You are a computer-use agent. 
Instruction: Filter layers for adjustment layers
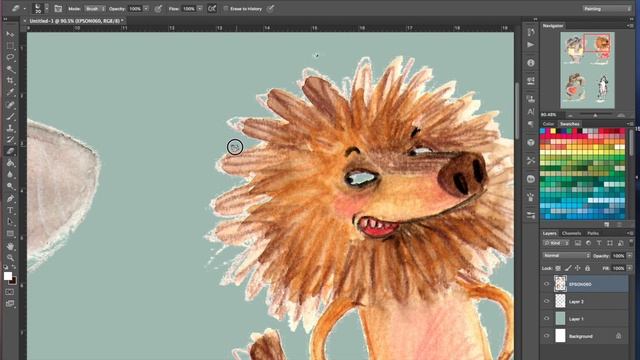pyautogui.click(x=588, y=243)
